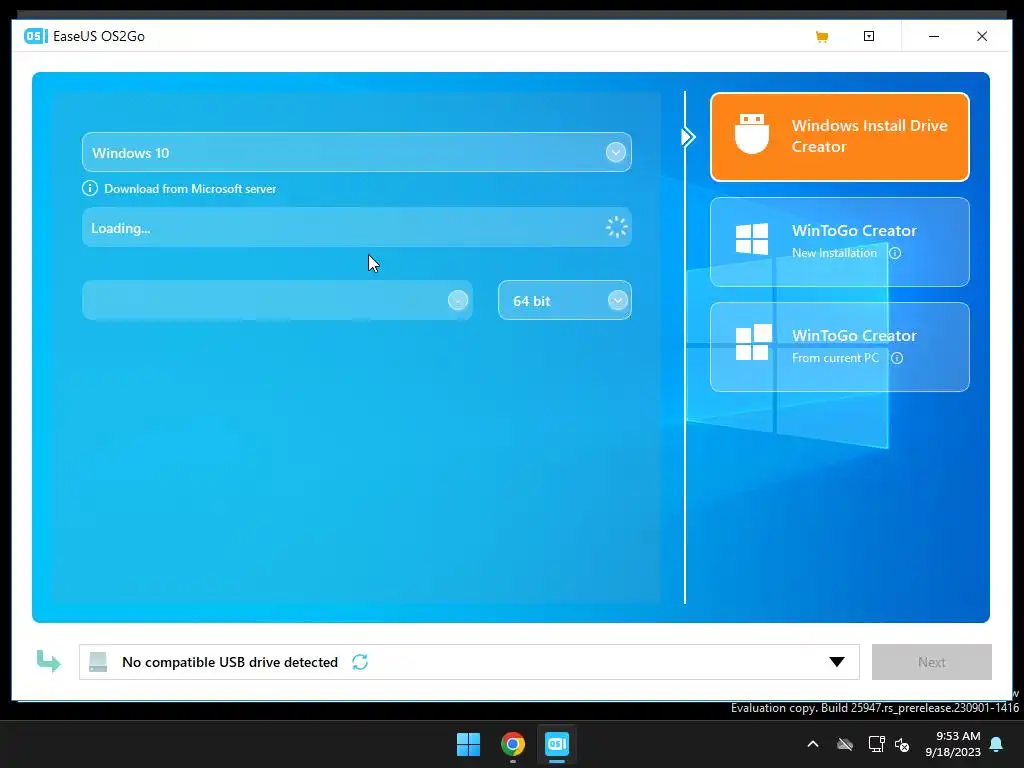The height and width of the screenshot is (768, 1024).
Task: Click the Next button
Action: pyautogui.click(x=931, y=662)
